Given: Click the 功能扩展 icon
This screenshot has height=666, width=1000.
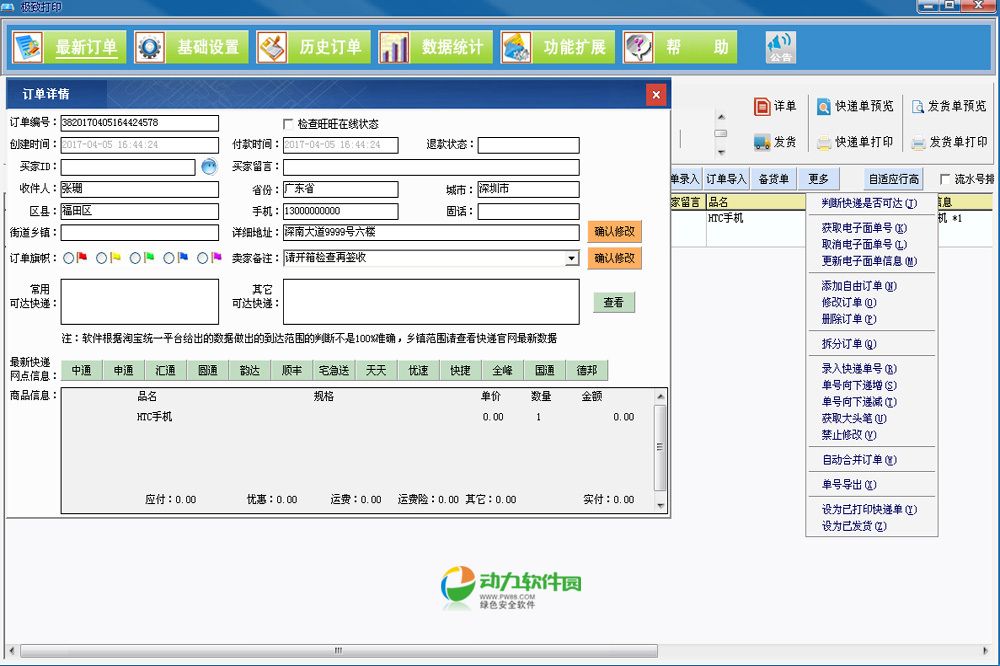Looking at the screenshot, I should (x=516, y=47).
